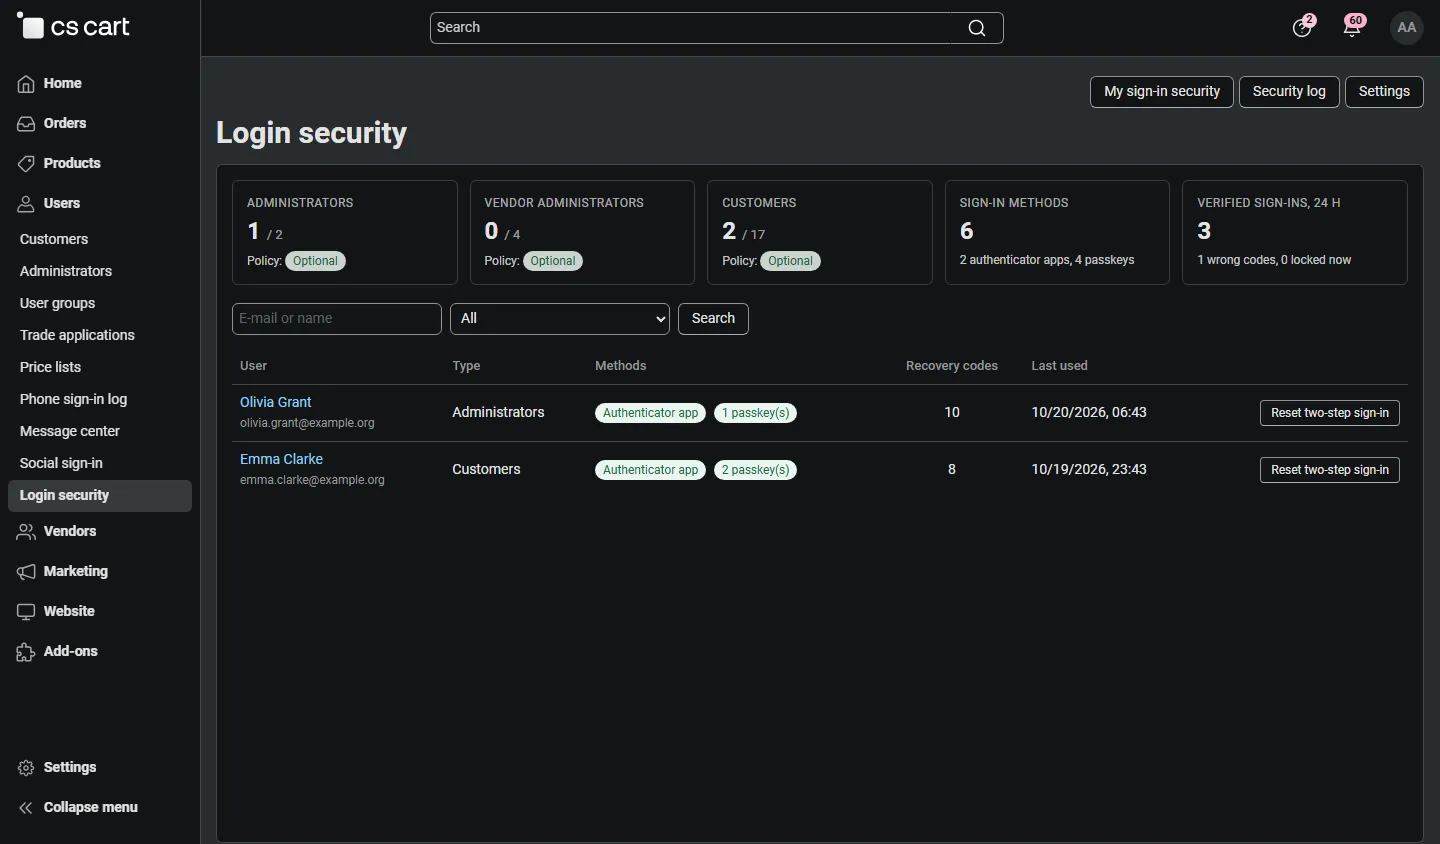Go to Administrators in sidebar
The width and height of the screenshot is (1440, 844).
[x=66, y=272]
